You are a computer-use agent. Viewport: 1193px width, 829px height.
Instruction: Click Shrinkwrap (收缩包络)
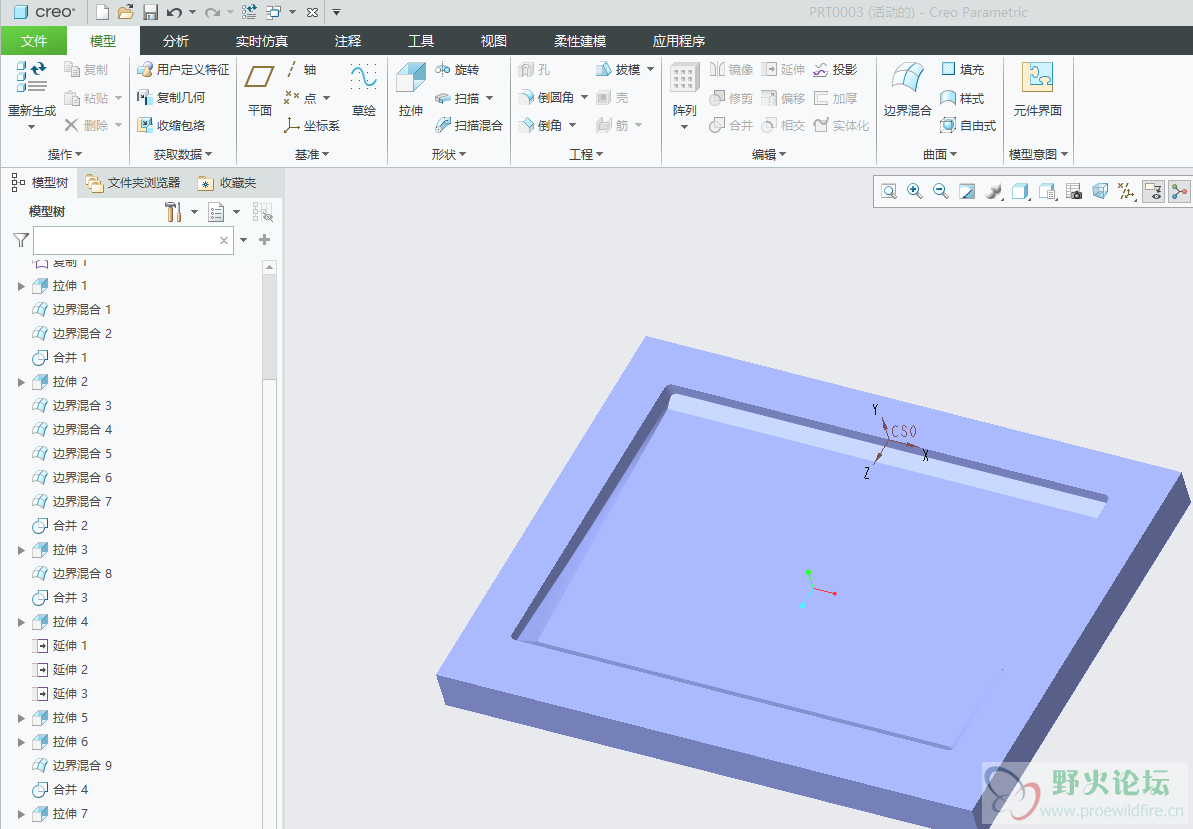(171, 125)
